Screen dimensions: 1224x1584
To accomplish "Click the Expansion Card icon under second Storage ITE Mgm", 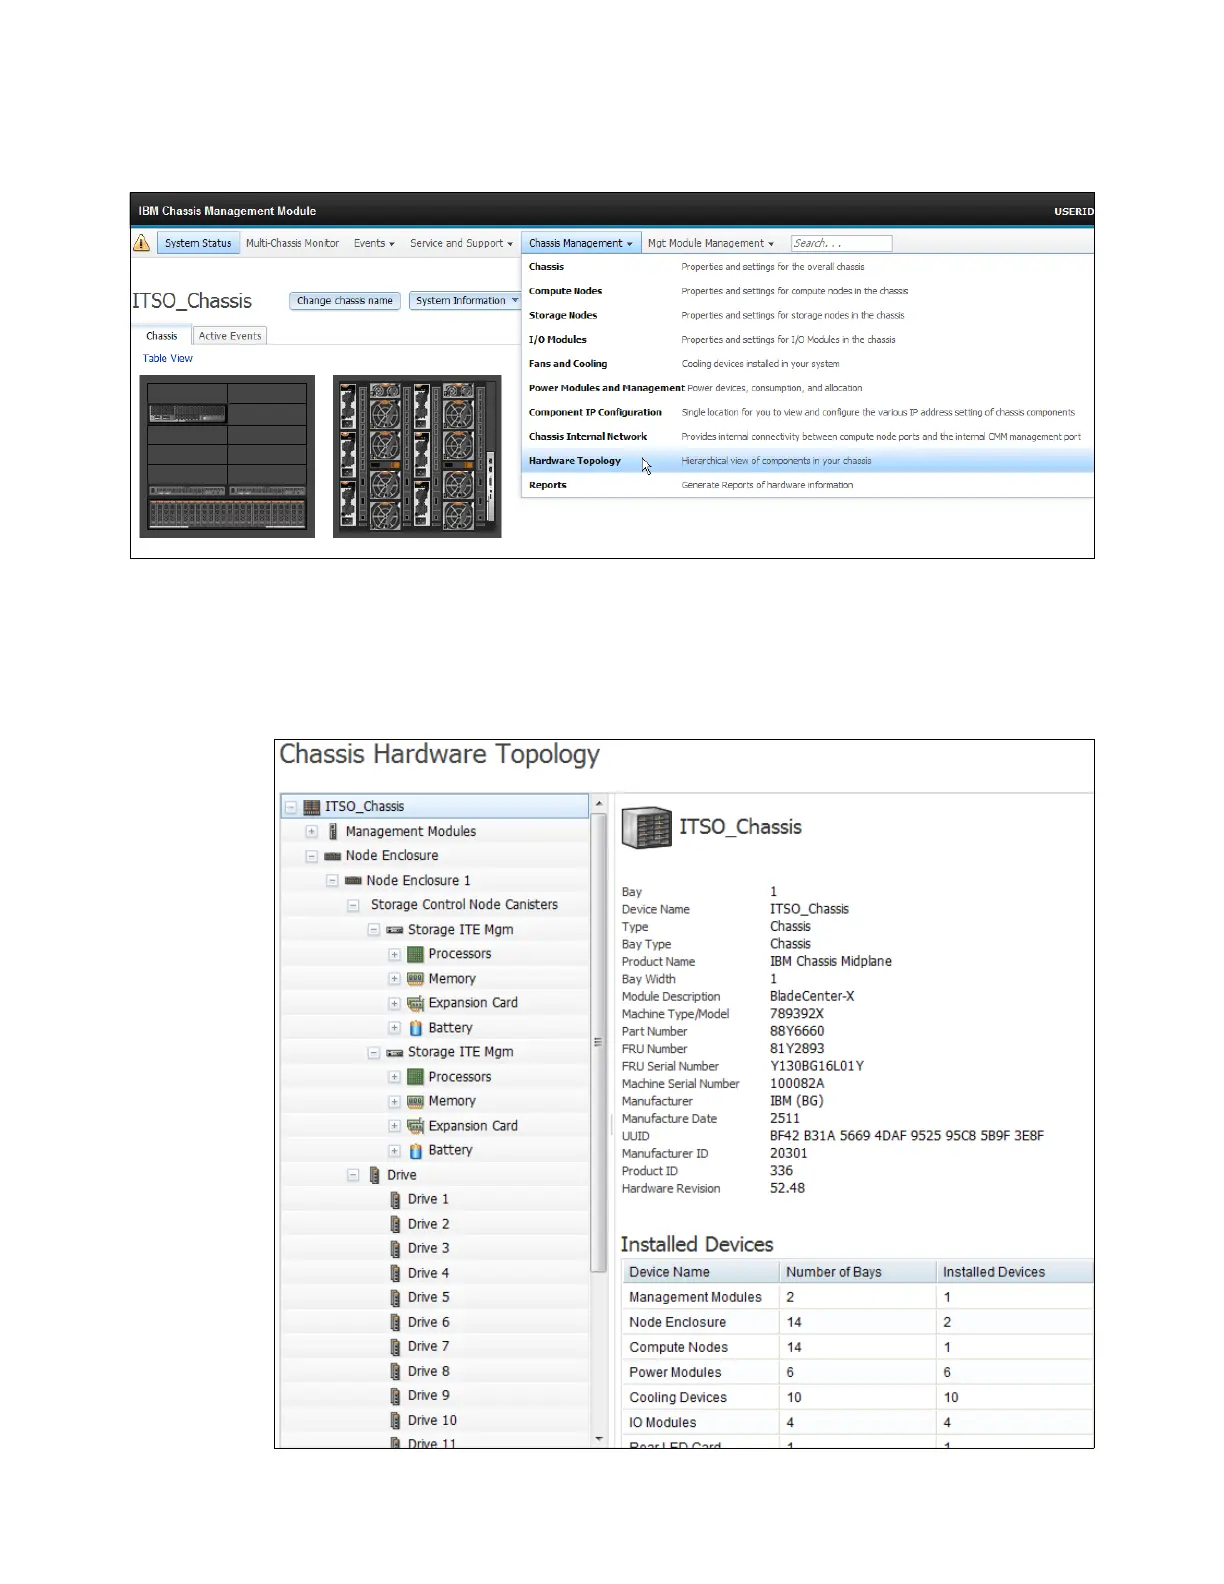I will [x=415, y=1126].
